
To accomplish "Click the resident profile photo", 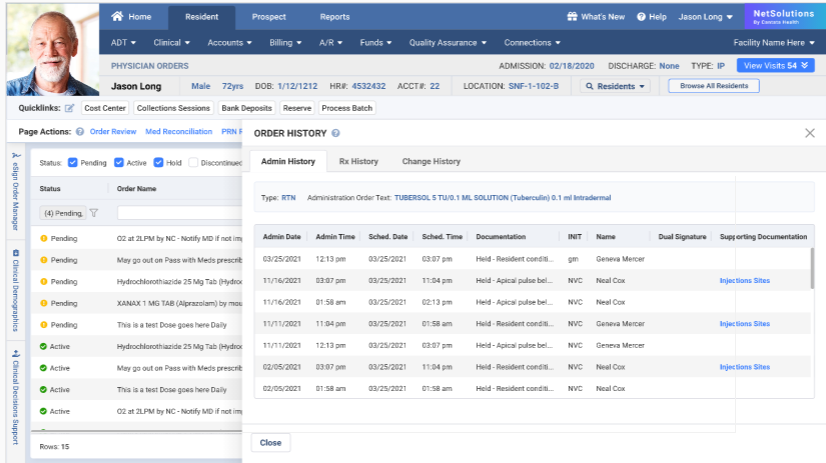I will click(x=53, y=49).
